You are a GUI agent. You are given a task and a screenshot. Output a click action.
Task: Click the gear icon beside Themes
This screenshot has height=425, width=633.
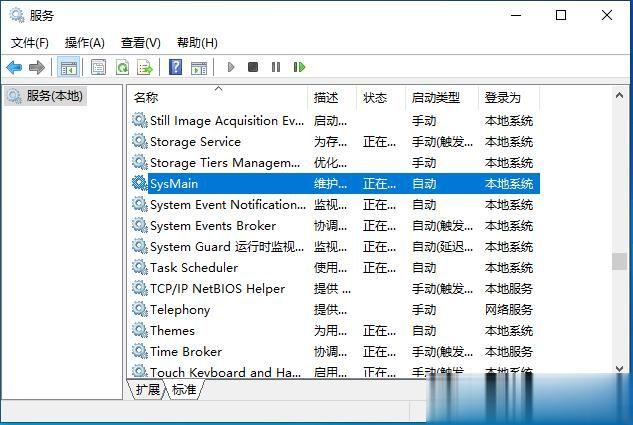click(x=140, y=330)
